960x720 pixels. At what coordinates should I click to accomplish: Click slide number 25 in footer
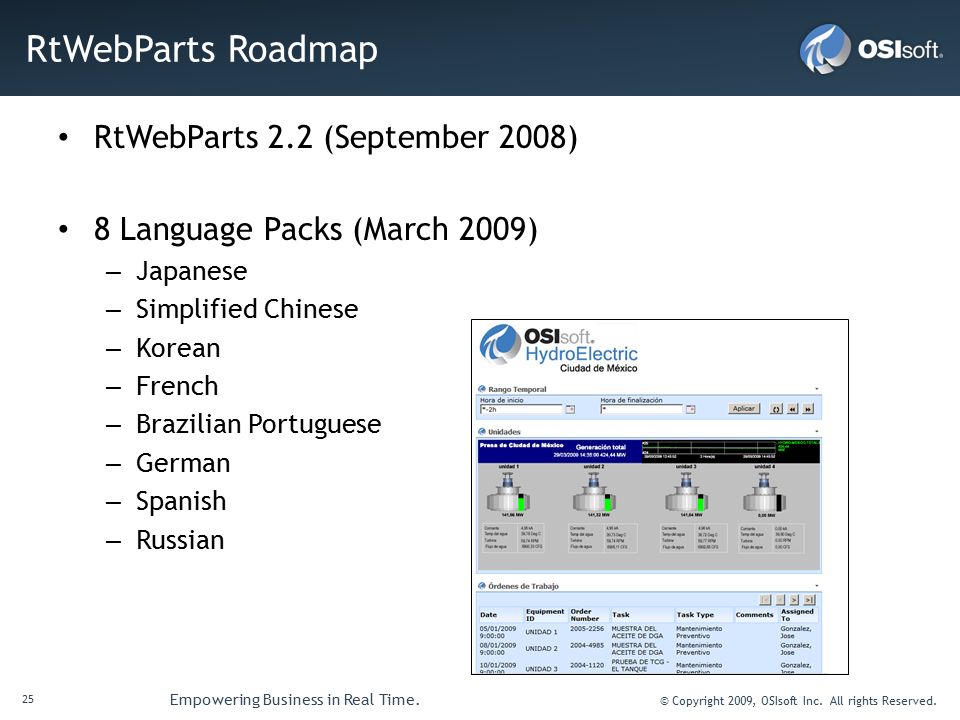point(28,699)
